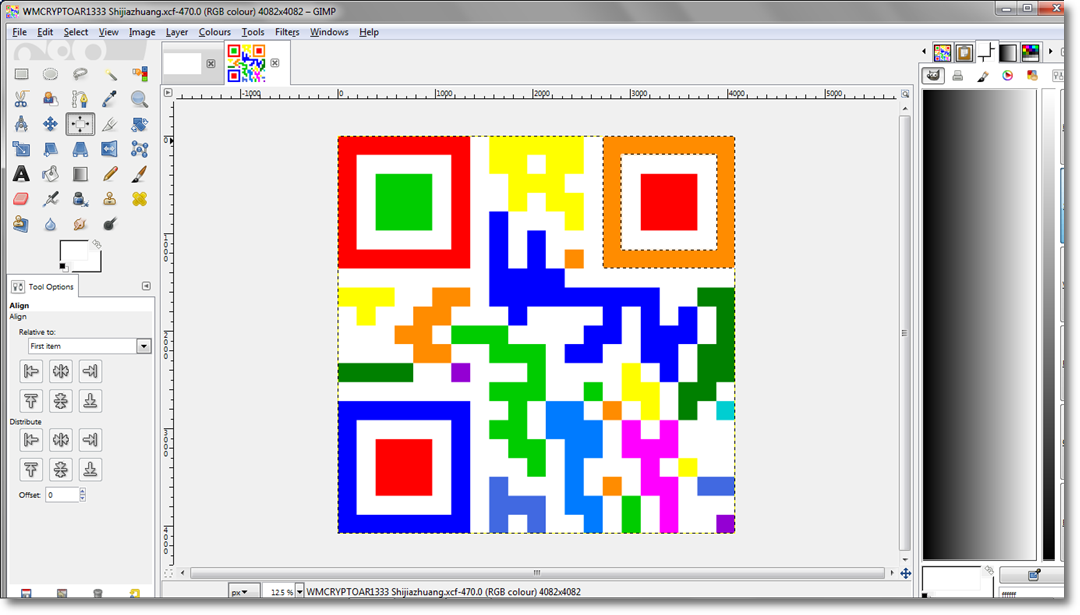Screen dimensions: 1080x615
Task: Select the Foreground Select tool
Action: [x=50, y=99]
